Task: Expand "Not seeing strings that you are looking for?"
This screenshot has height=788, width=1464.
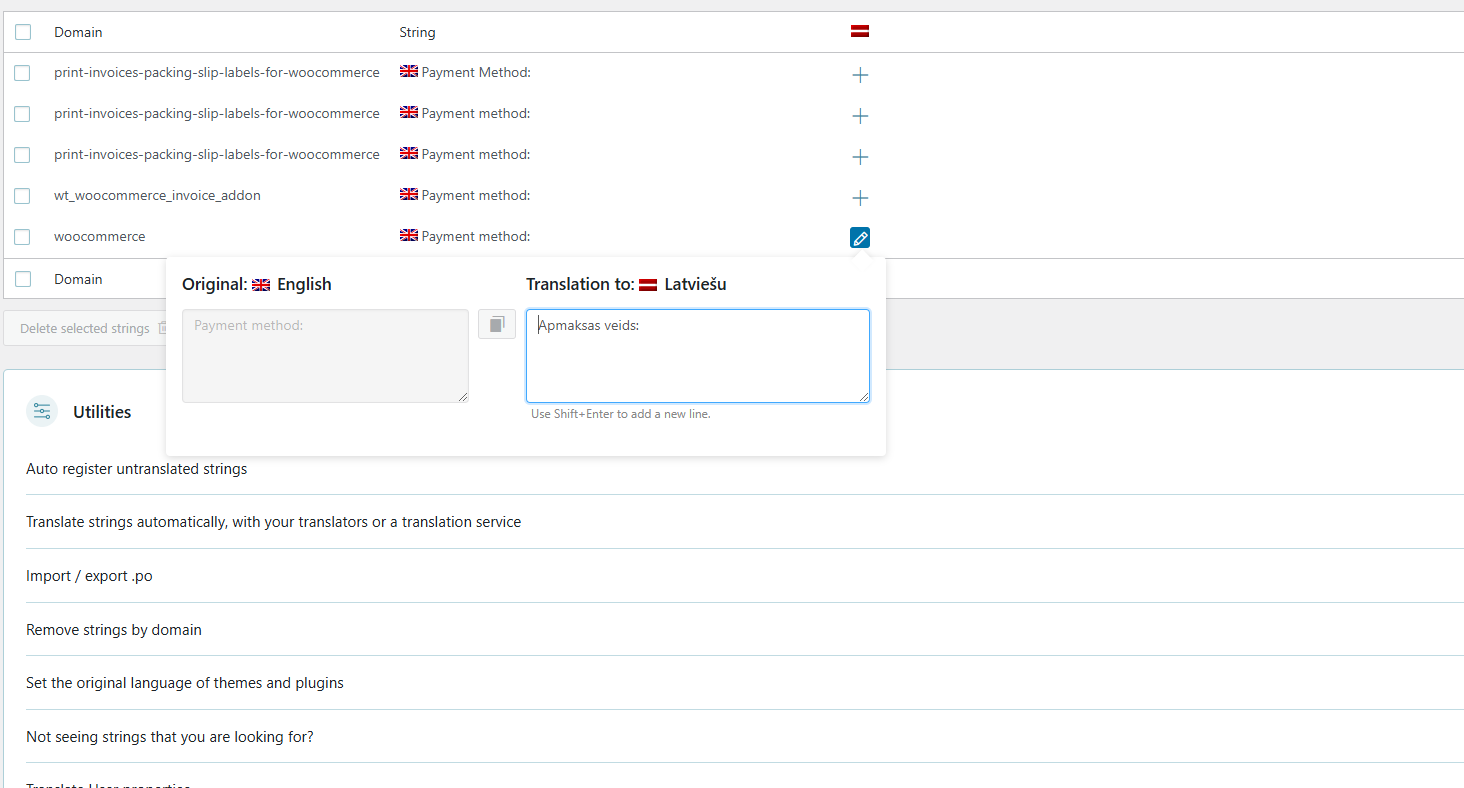Action: [x=170, y=737]
